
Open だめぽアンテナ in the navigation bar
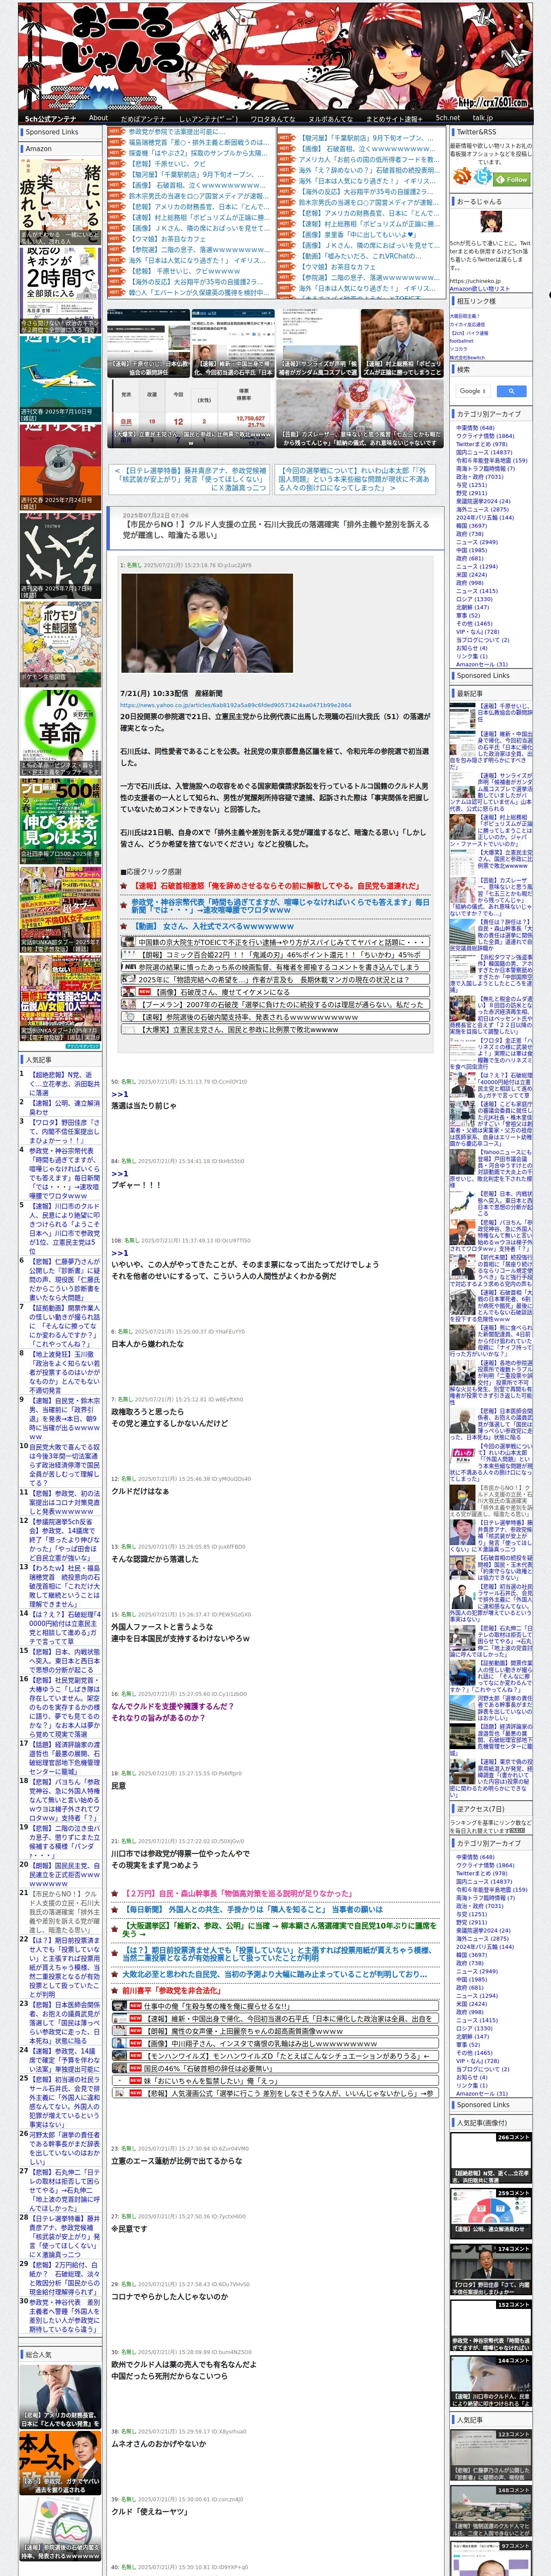143,118
